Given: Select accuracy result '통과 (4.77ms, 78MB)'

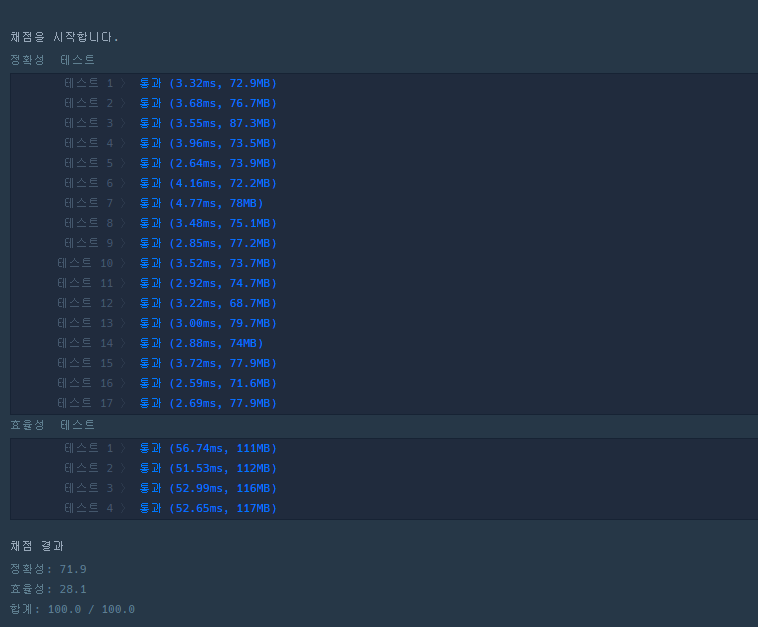Looking at the screenshot, I should click(201, 203).
